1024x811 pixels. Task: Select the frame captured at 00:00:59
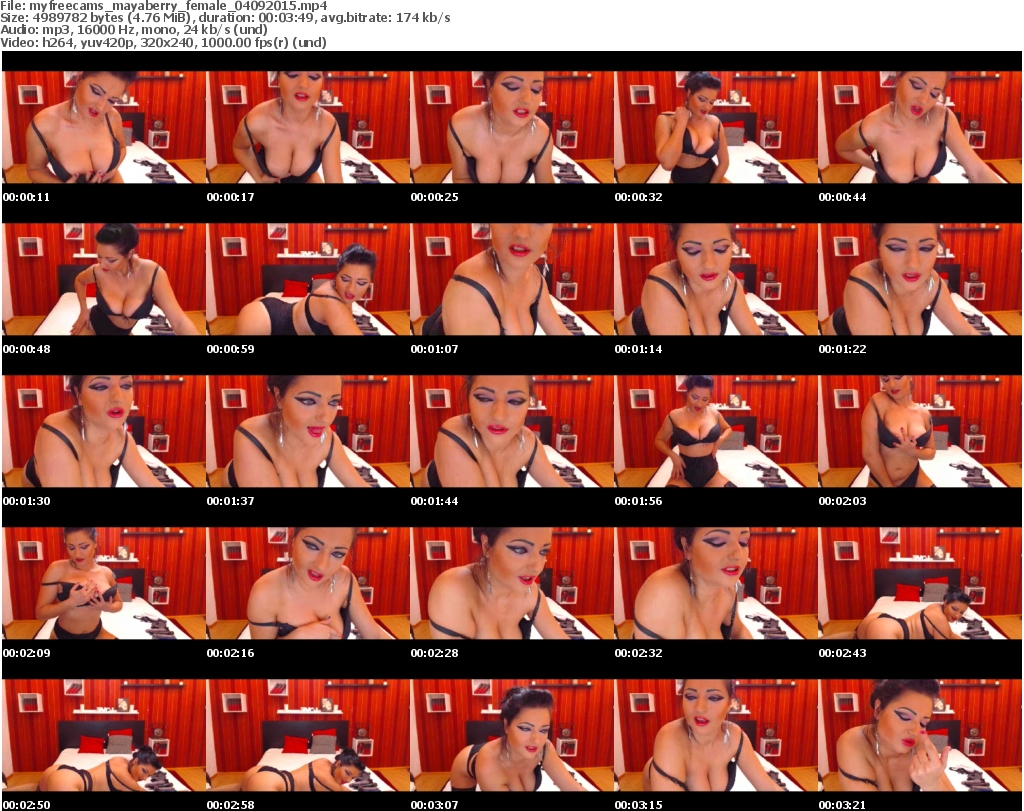[x=308, y=279]
